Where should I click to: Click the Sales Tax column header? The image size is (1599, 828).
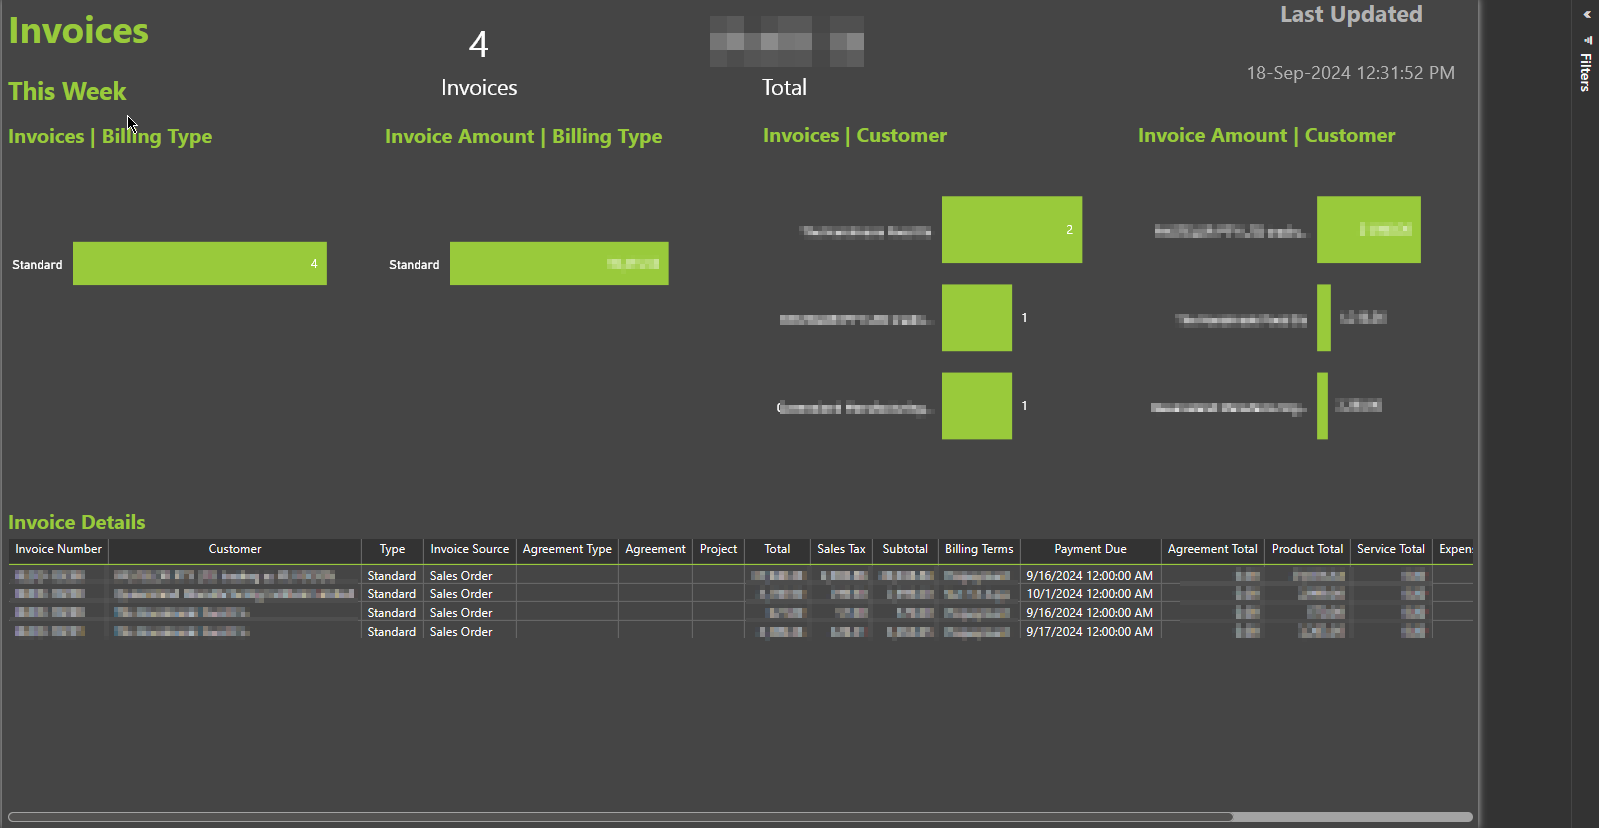point(841,549)
